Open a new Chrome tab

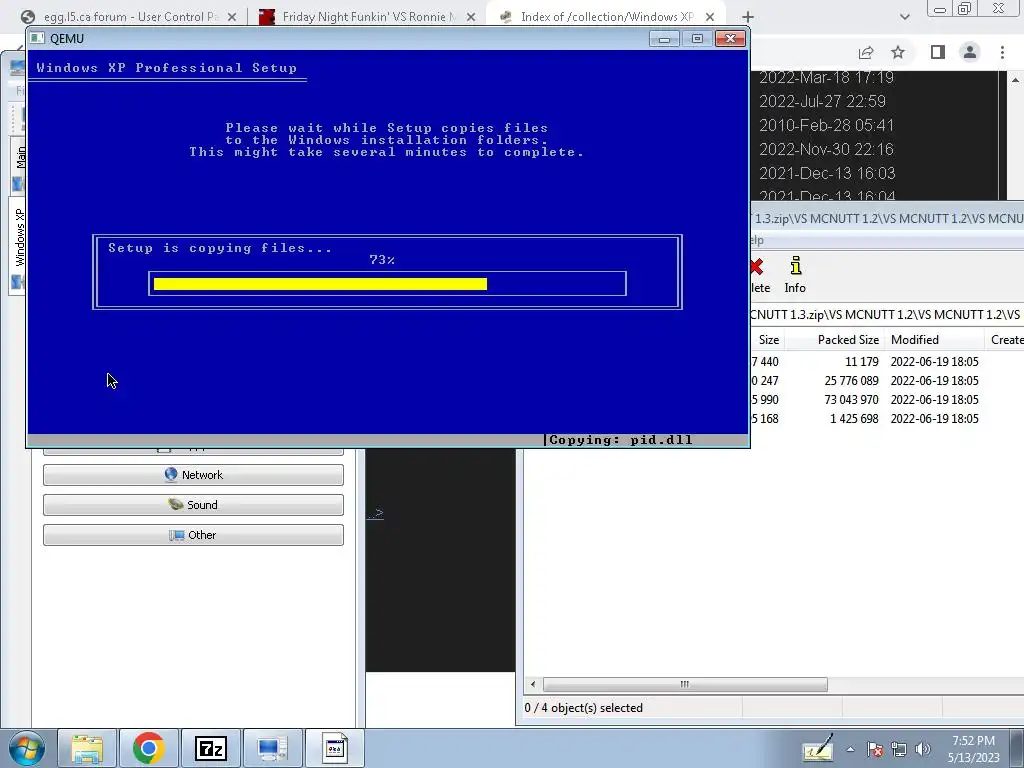click(x=748, y=17)
